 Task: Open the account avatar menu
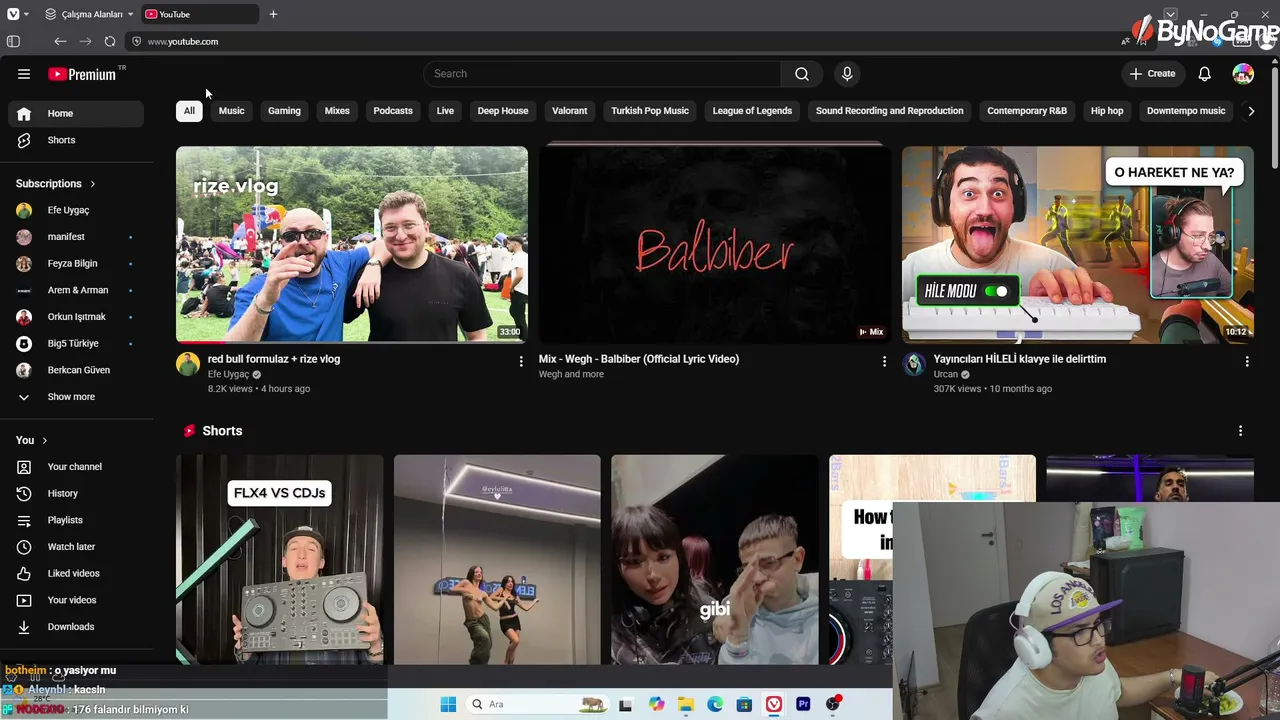click(1243, 74)
